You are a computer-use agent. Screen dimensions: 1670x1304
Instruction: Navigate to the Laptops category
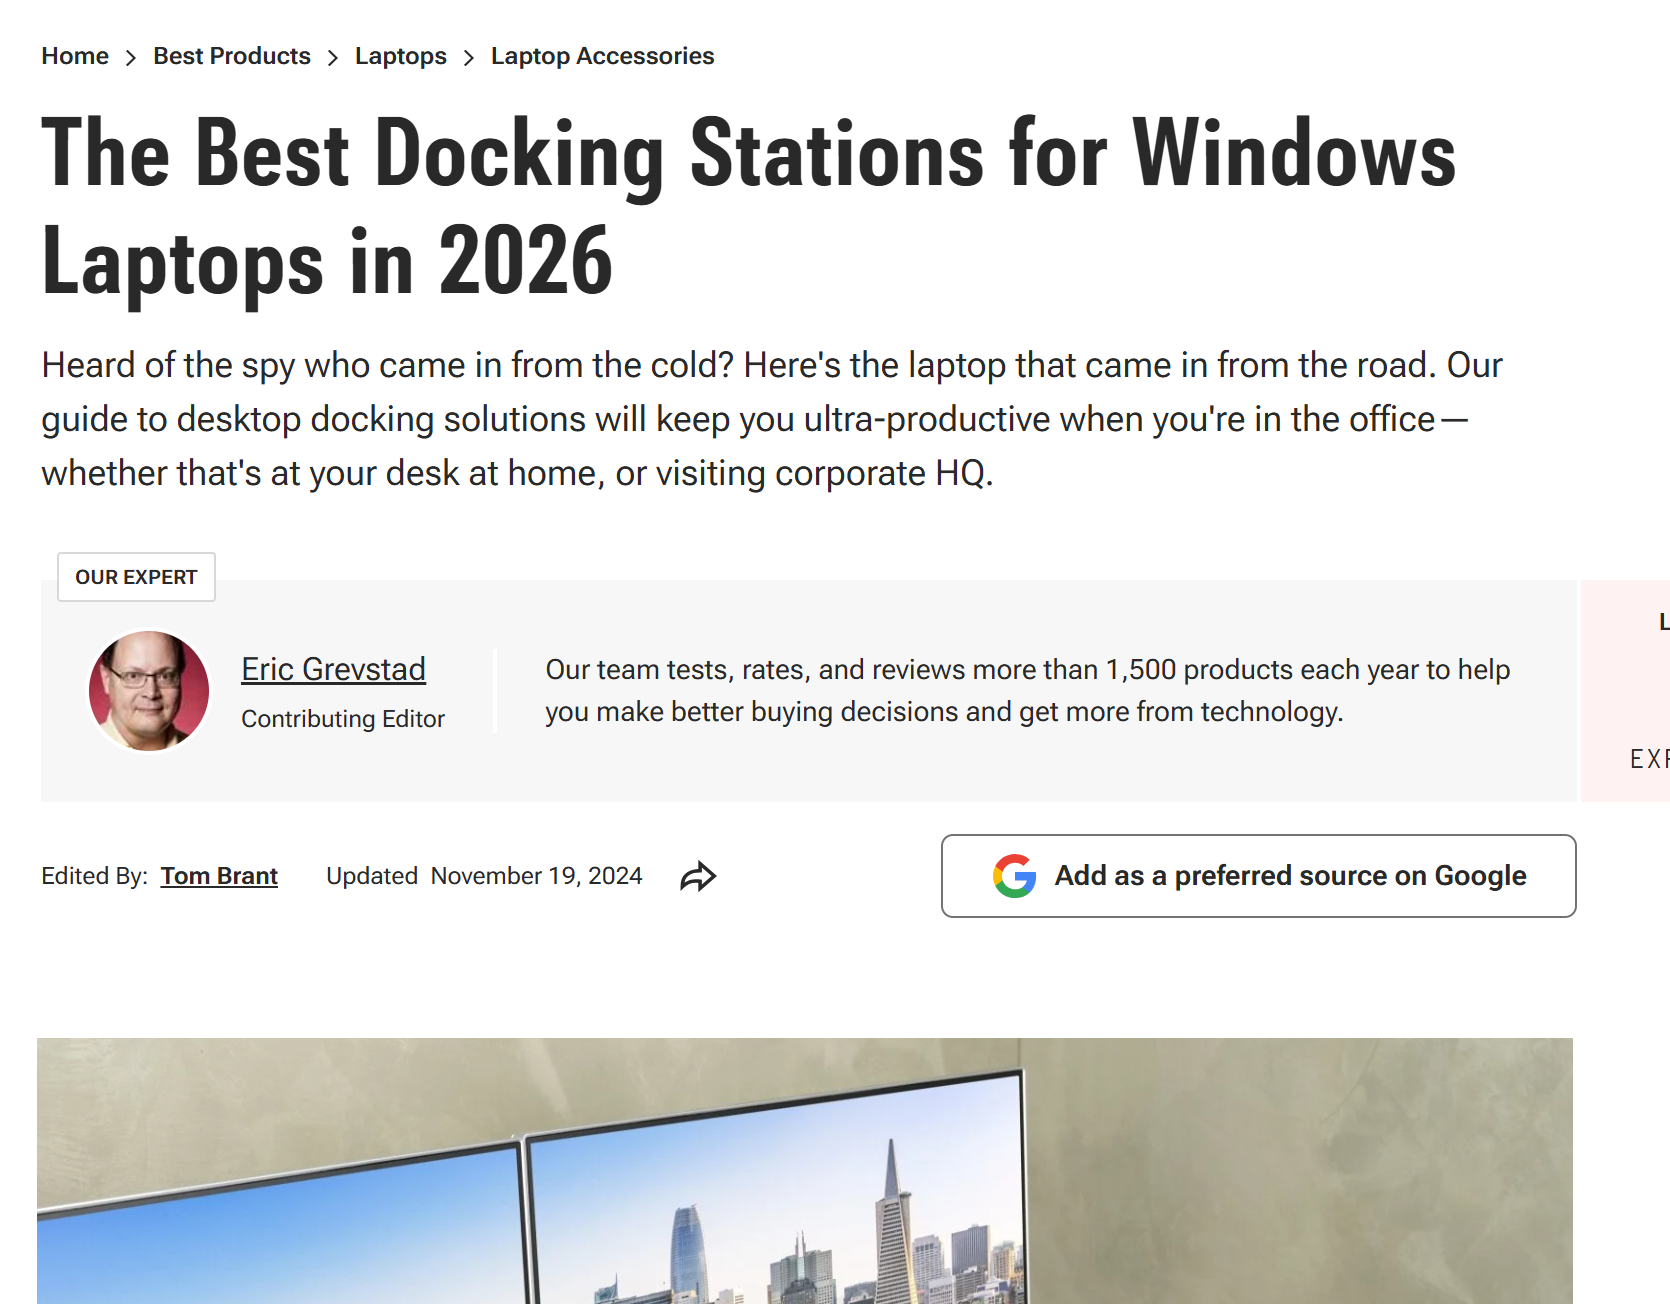tap(400, 56)
